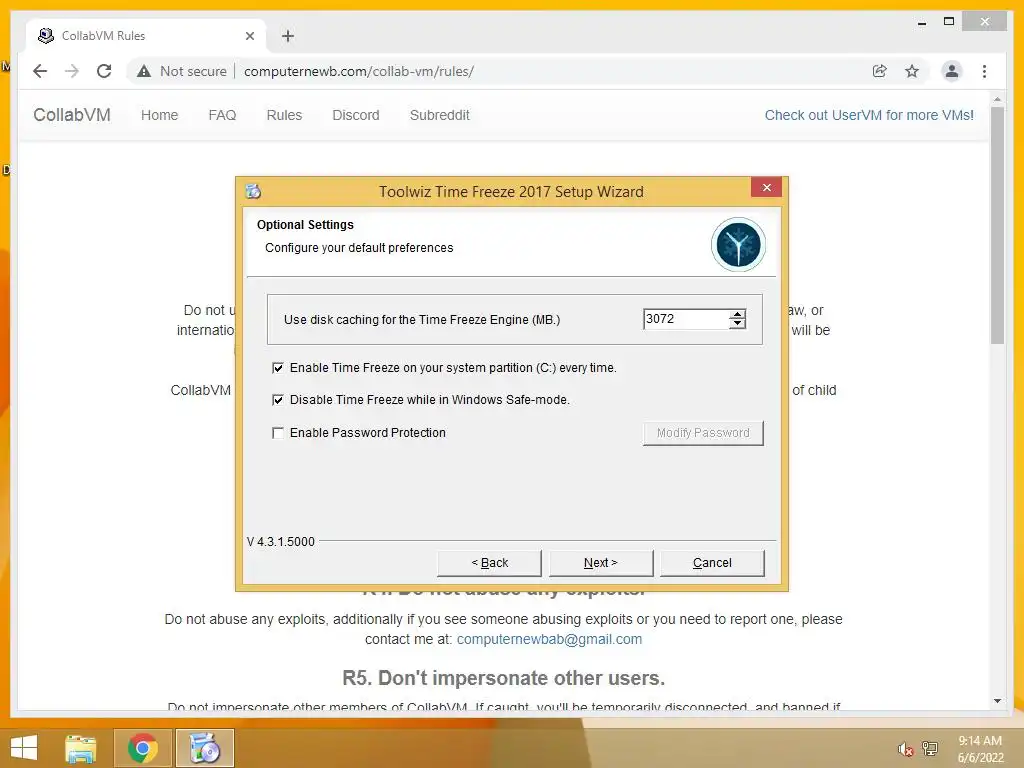Screen dimensions: 1024x768
Task: Click Check out UserVM for more VMs link
Action: point(869,115)
